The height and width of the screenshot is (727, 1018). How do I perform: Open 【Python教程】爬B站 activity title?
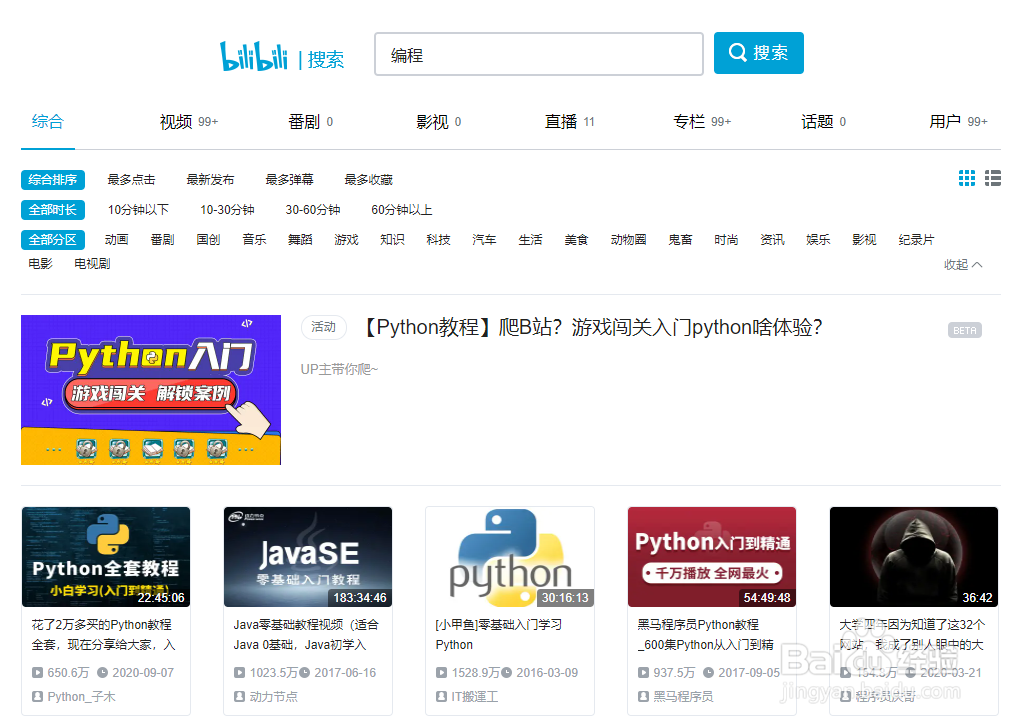(x=593, y=327)
